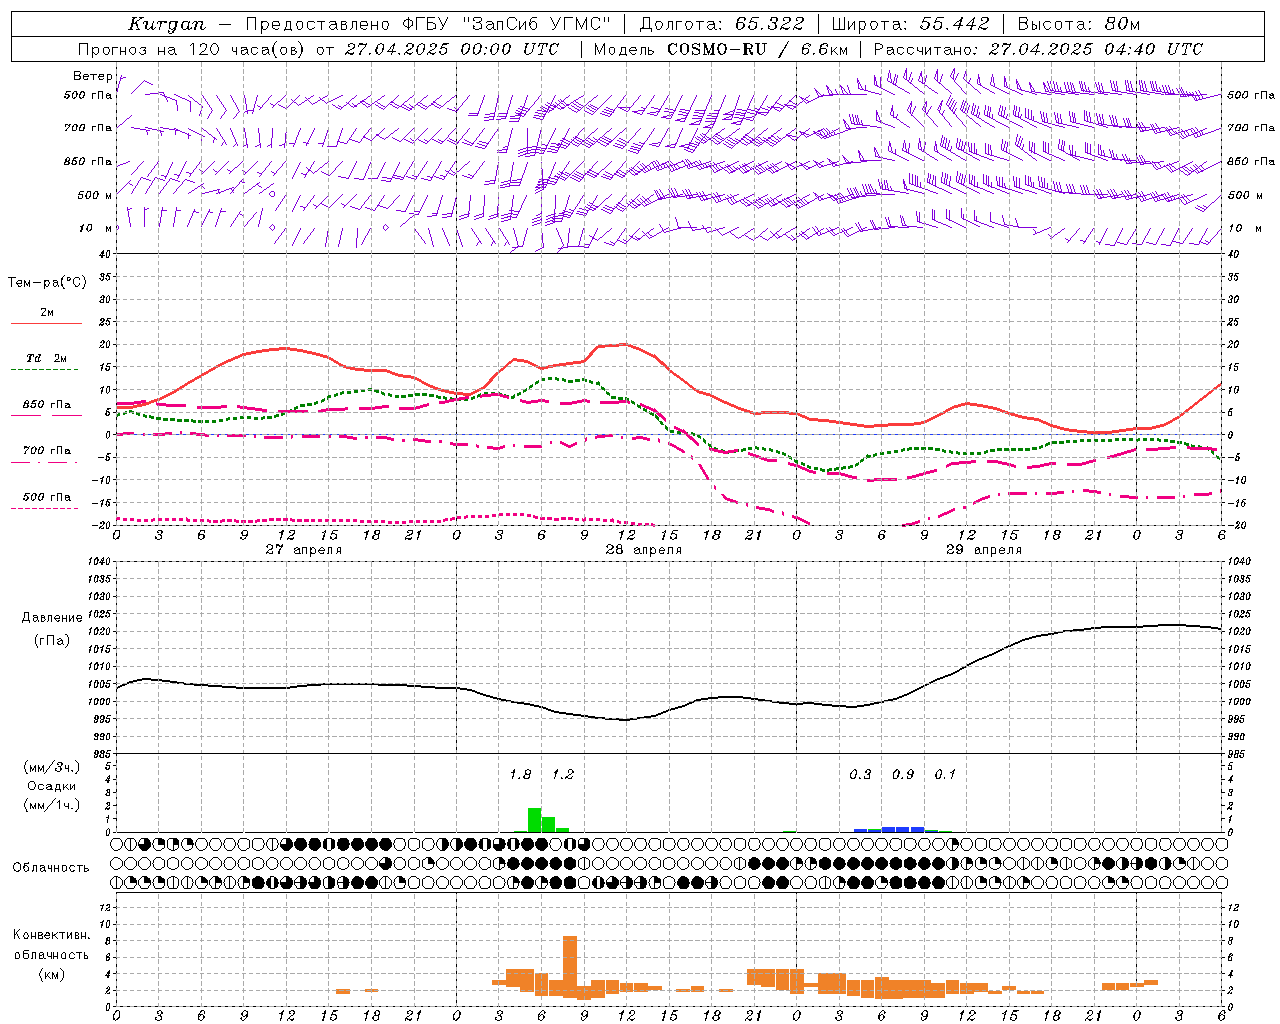Click the 0.1 precipitation total value
1280x1024 pixels.
[945, 775]
